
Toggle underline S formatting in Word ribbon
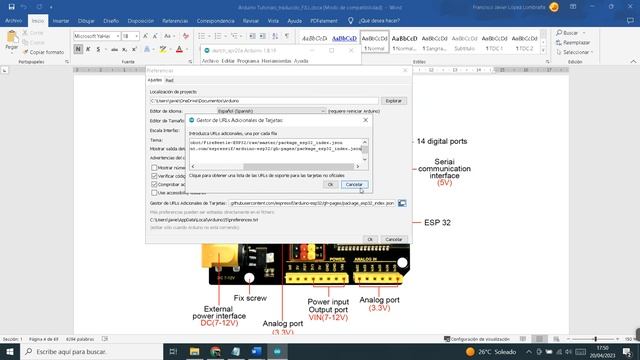tap(98, 49)
